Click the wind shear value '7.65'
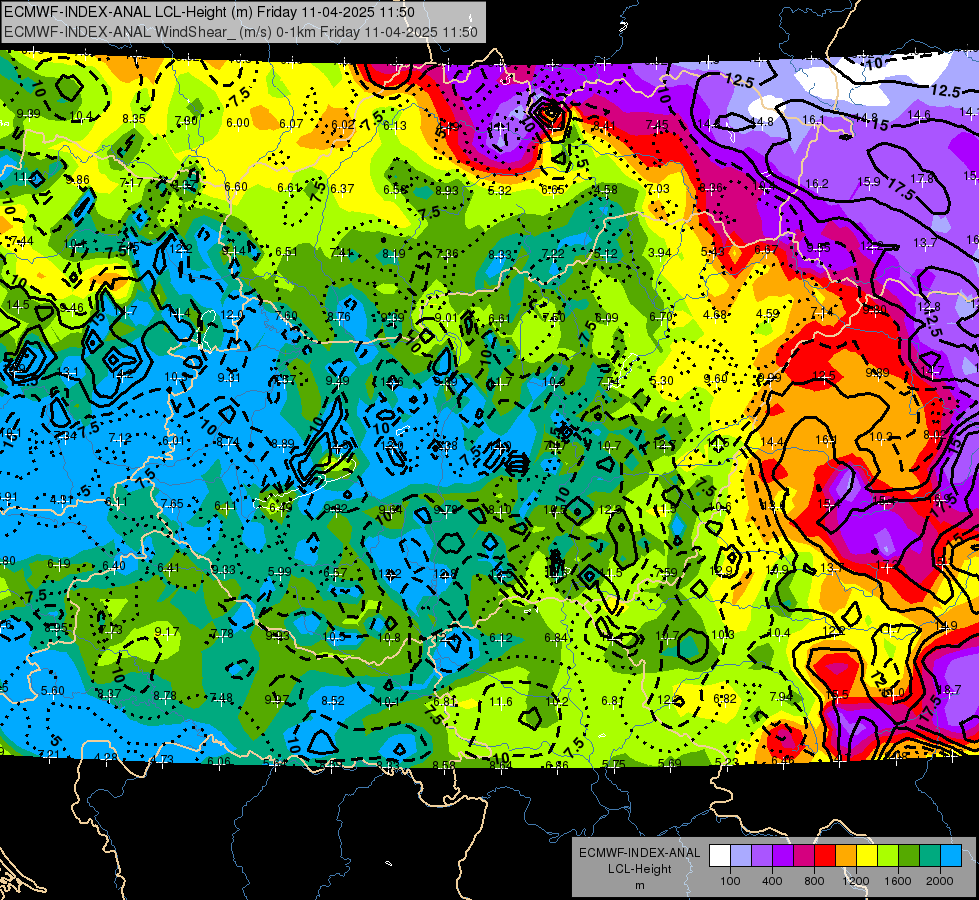The height and width of the screenshot is (900, 979). pos(172,503)
